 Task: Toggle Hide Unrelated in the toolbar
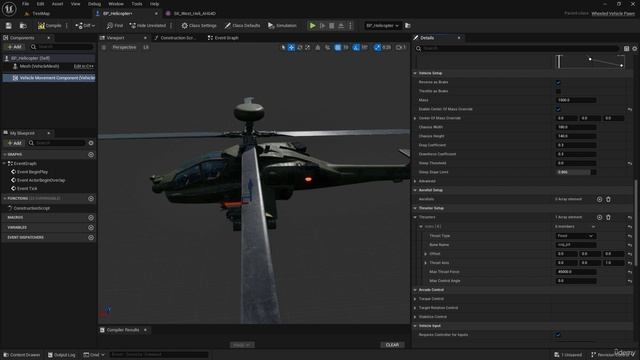point(148,26)
